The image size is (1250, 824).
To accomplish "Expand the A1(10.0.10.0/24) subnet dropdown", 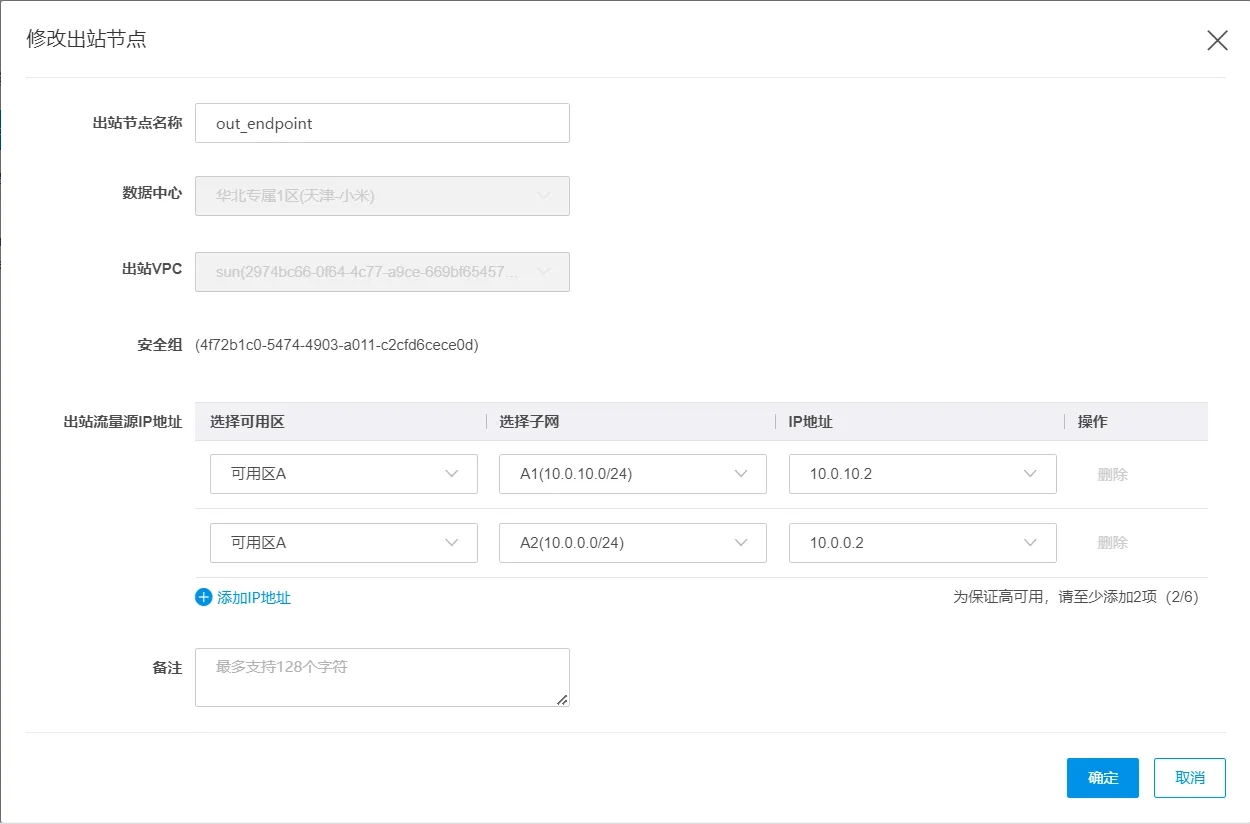I will [x=632, y=474].
